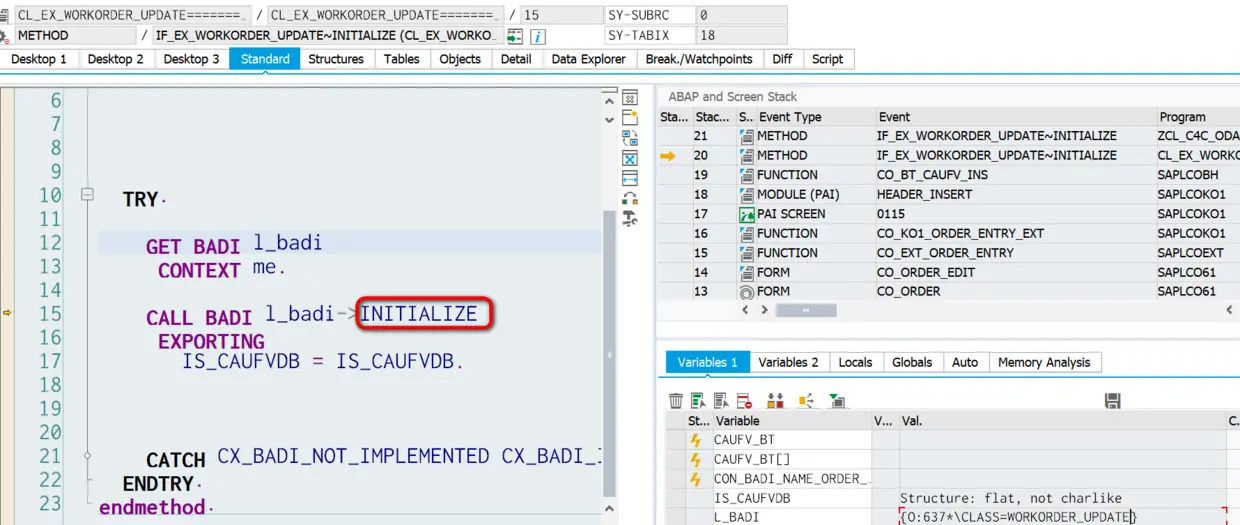Click the INITIALIZE method call in the code
The height and width of the screenshot is (525, 1240).
click(x=420, y=314)
